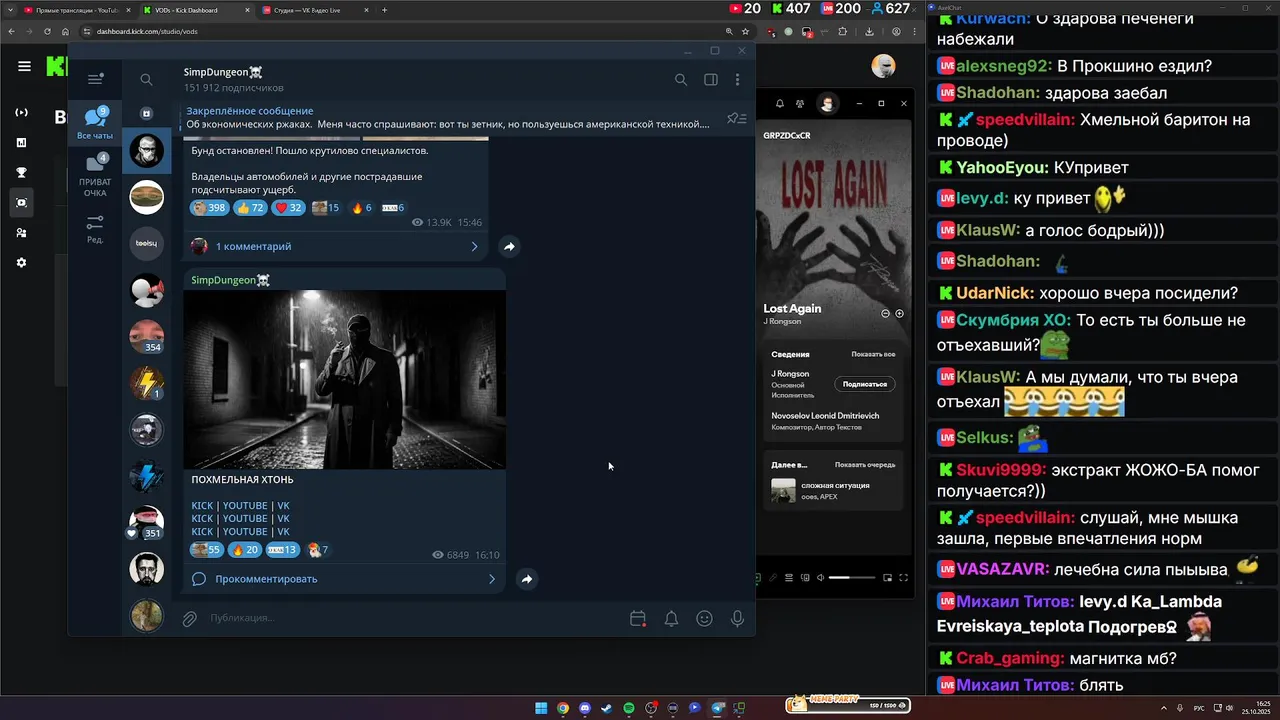
Task: Open queued track сложная ситуация
Action: 833,490
